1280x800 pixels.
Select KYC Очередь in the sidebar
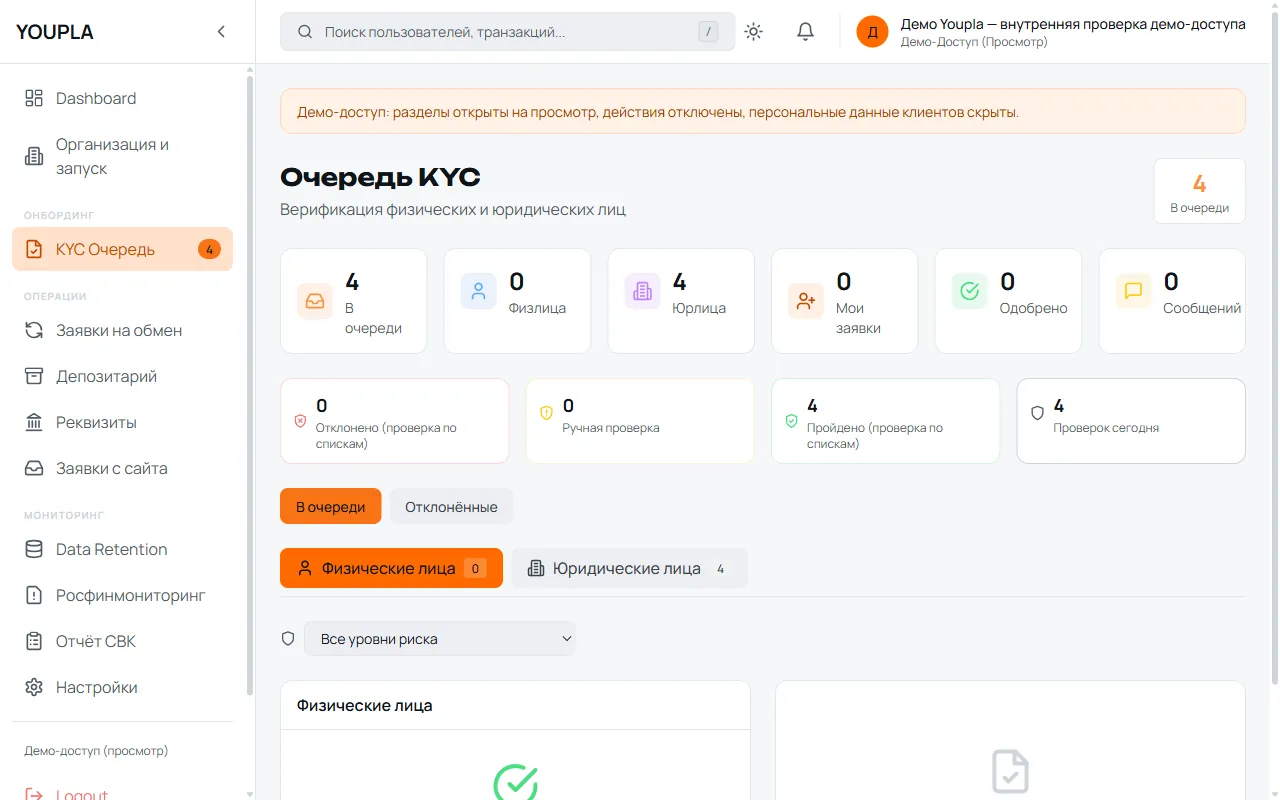[122, 249]
